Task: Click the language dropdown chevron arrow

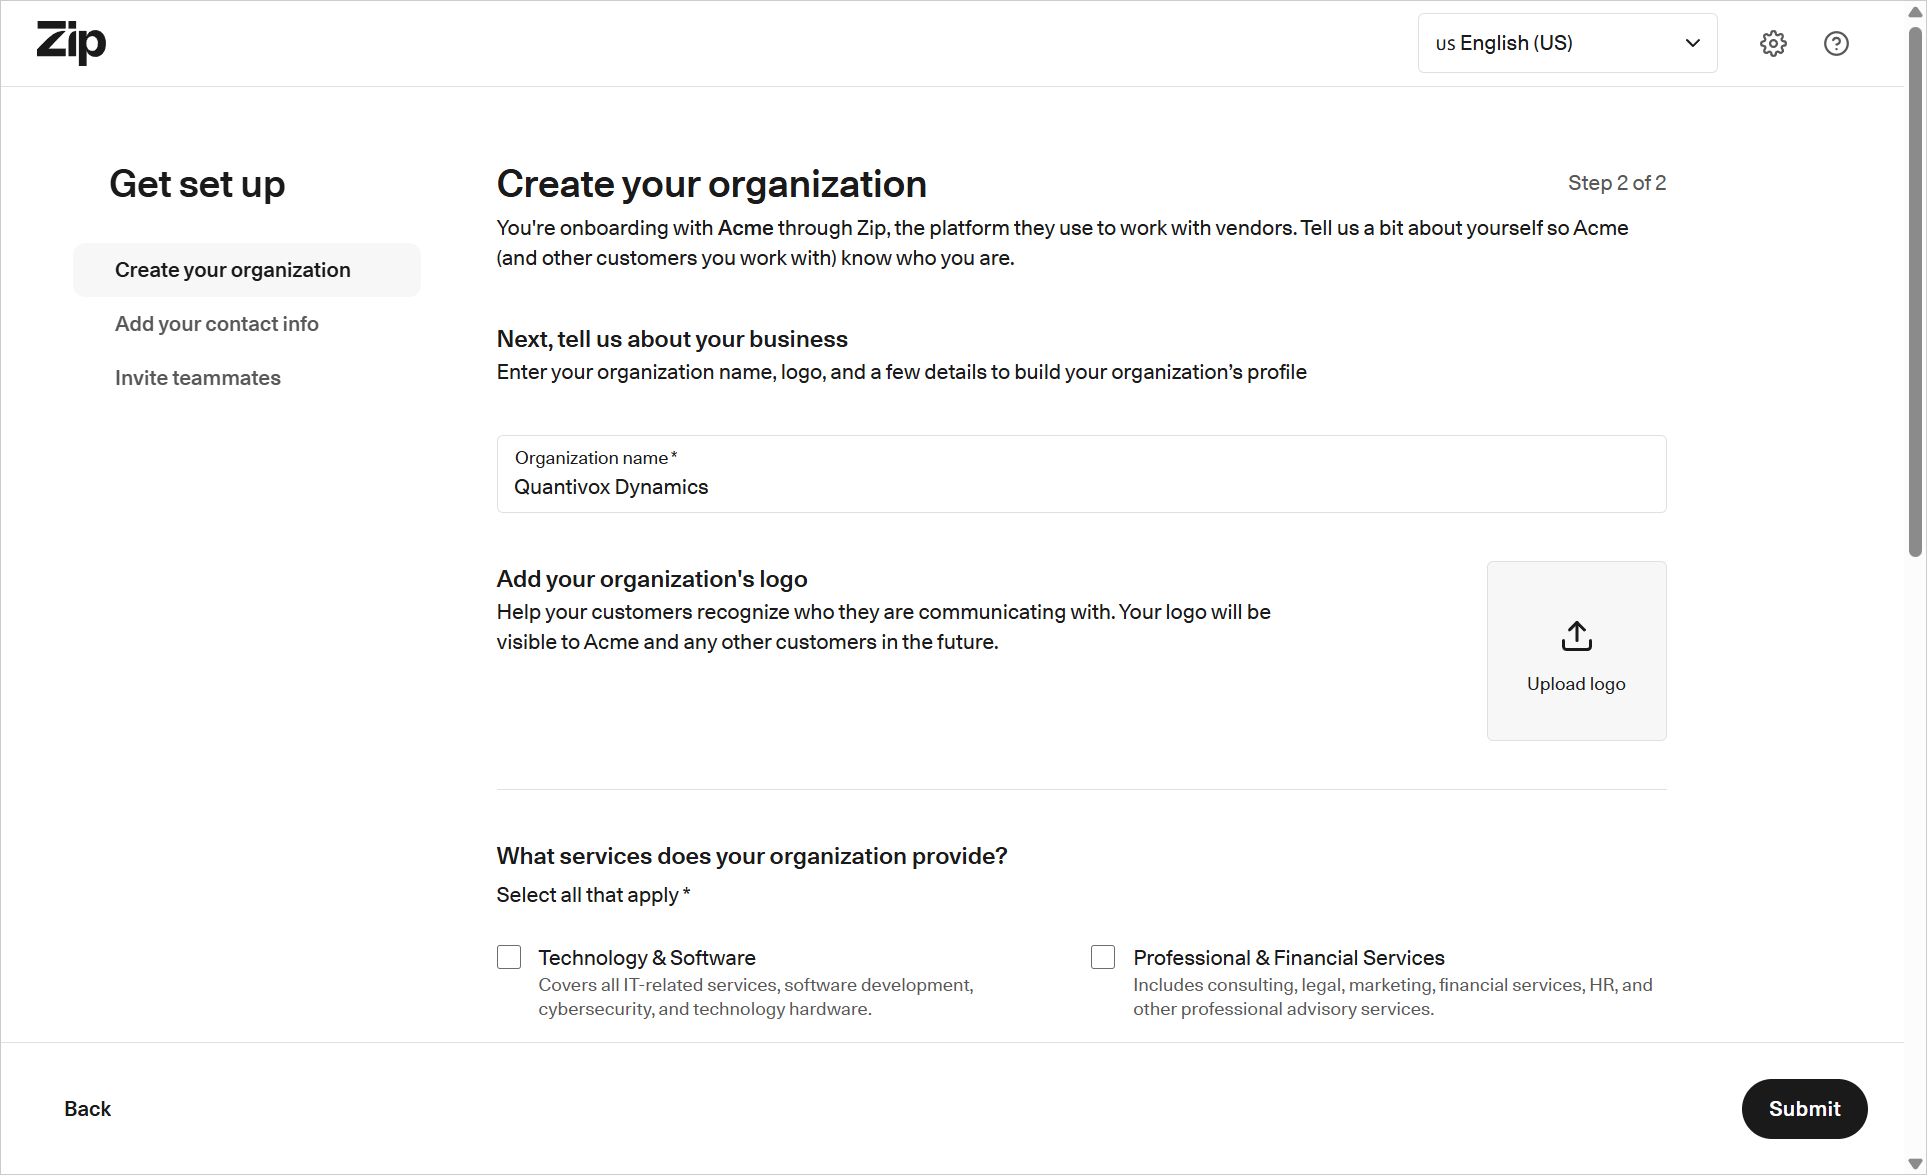Action: click(x=1692, y=43)
